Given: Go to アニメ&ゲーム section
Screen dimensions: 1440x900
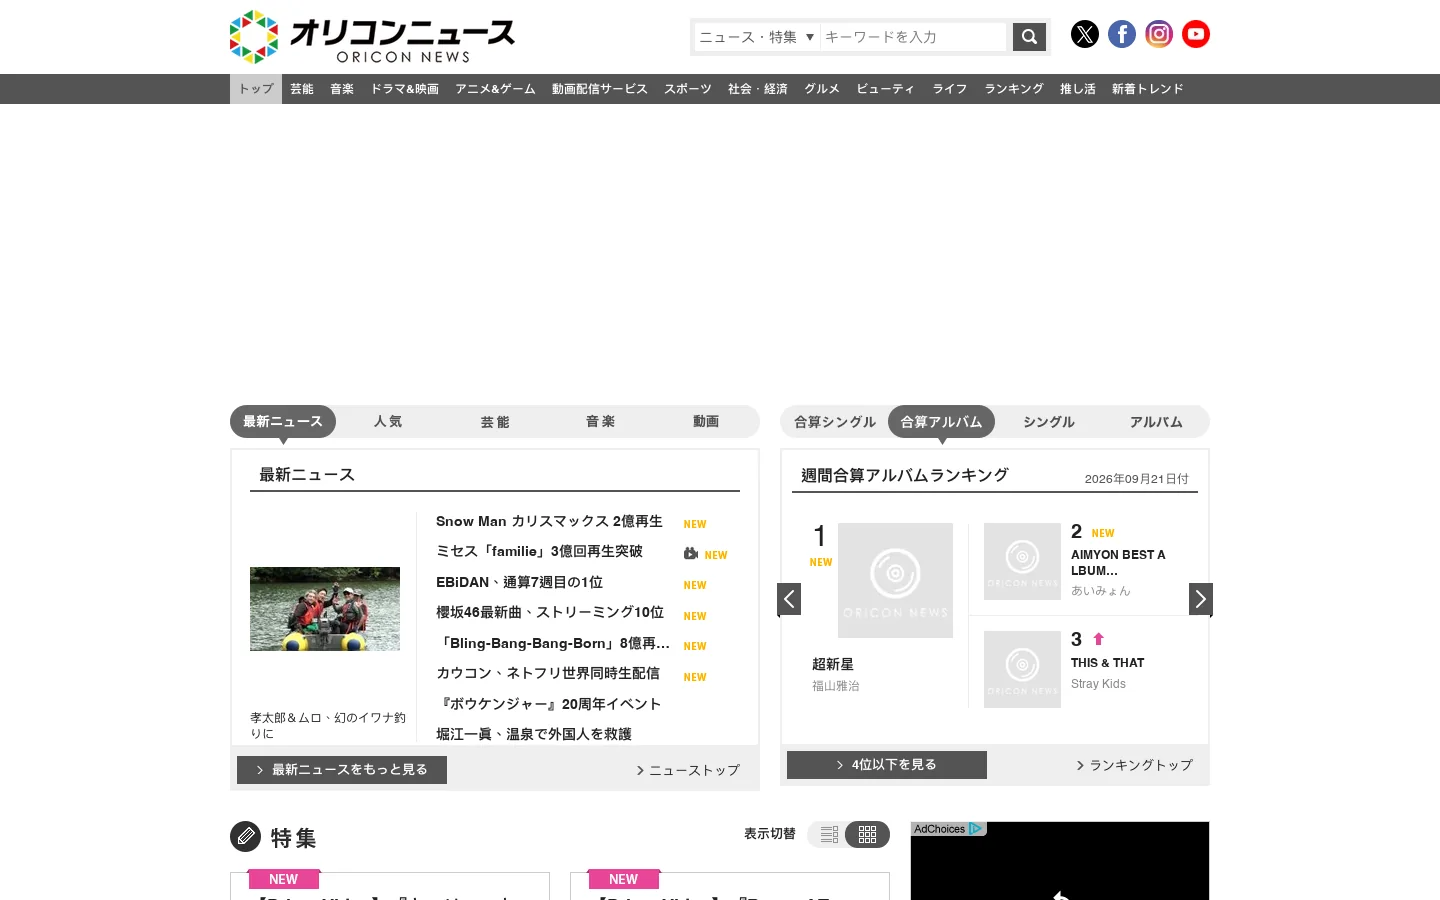Looking at the screenshot, I should [495, 89].
